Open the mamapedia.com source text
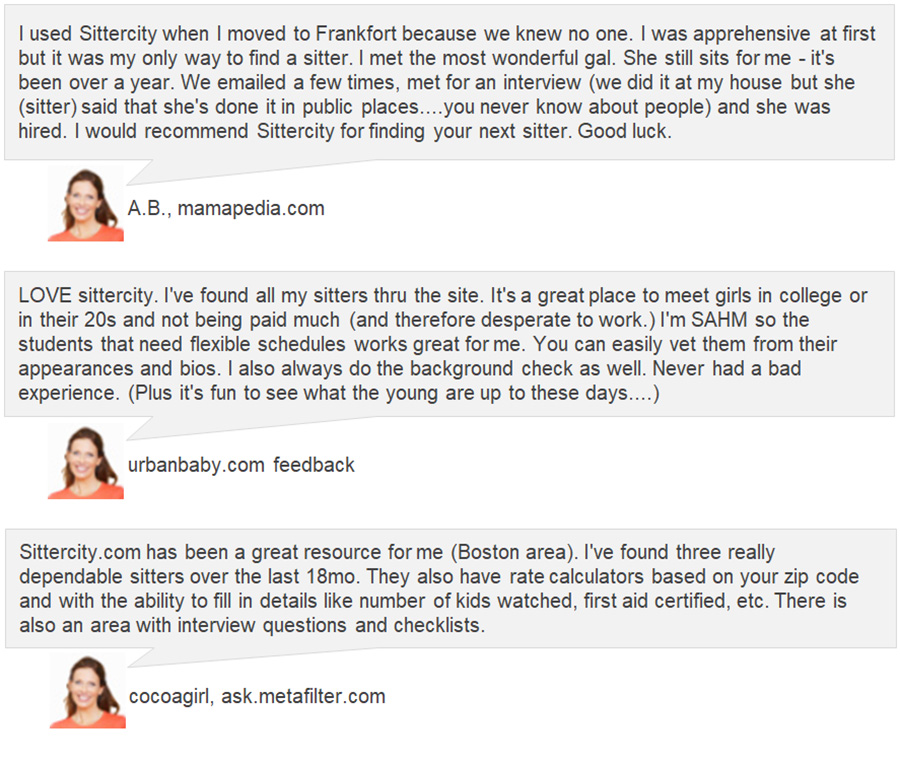Screen dimensions: 900x764 pyautogui.click(x=251, y=208)
